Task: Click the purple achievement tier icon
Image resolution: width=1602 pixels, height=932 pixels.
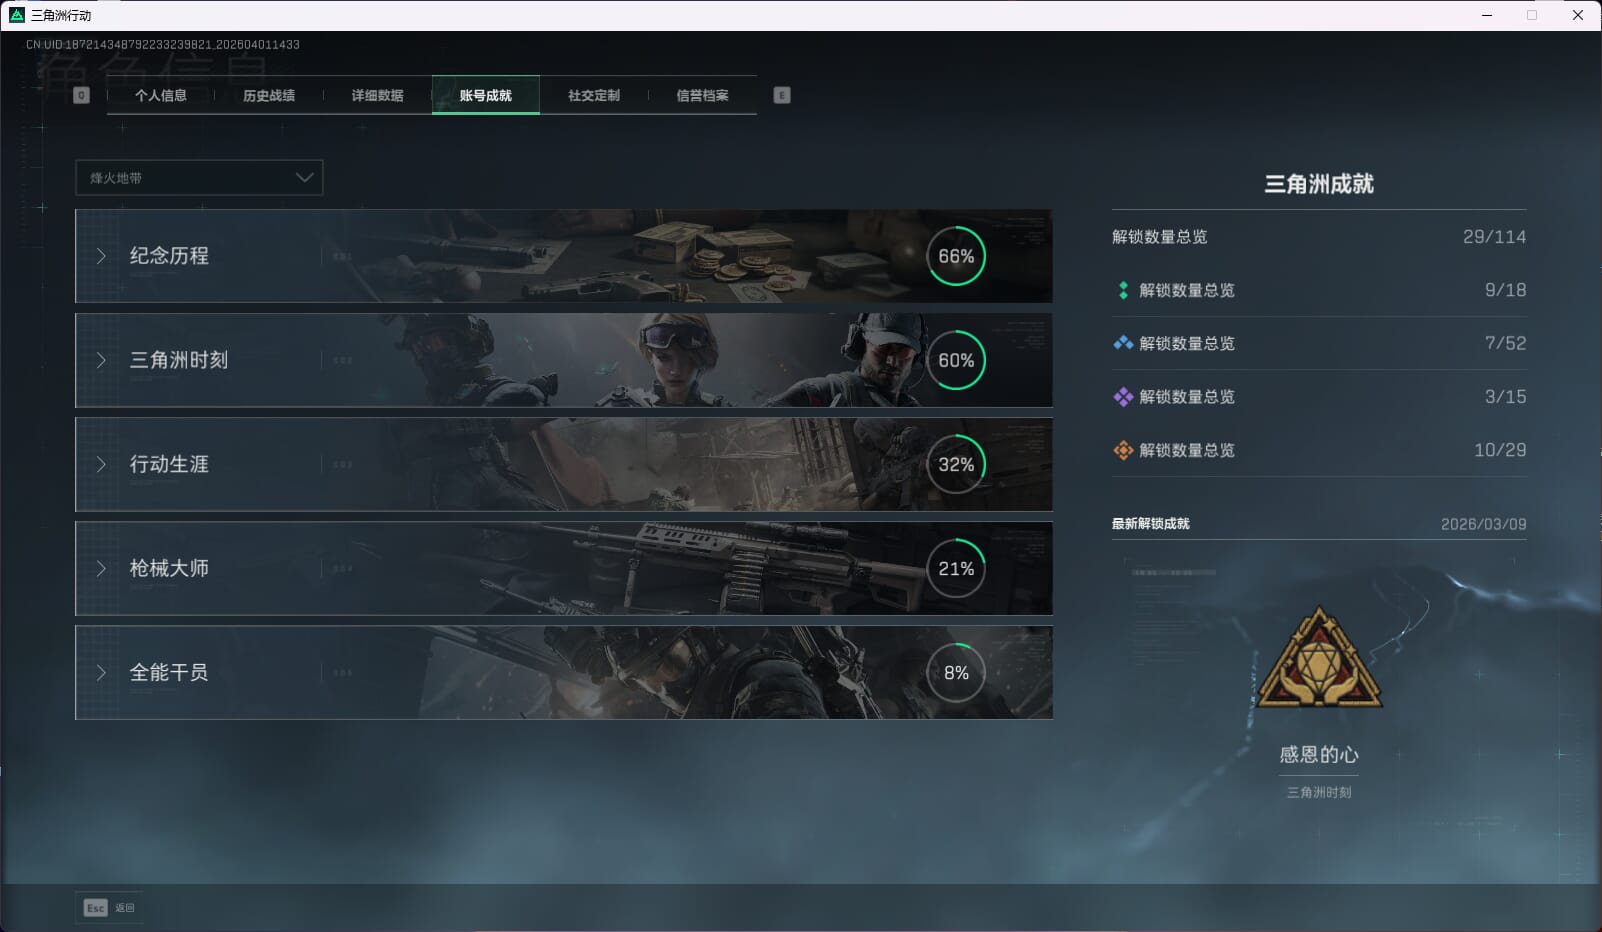Action: tap(1123, 397)
